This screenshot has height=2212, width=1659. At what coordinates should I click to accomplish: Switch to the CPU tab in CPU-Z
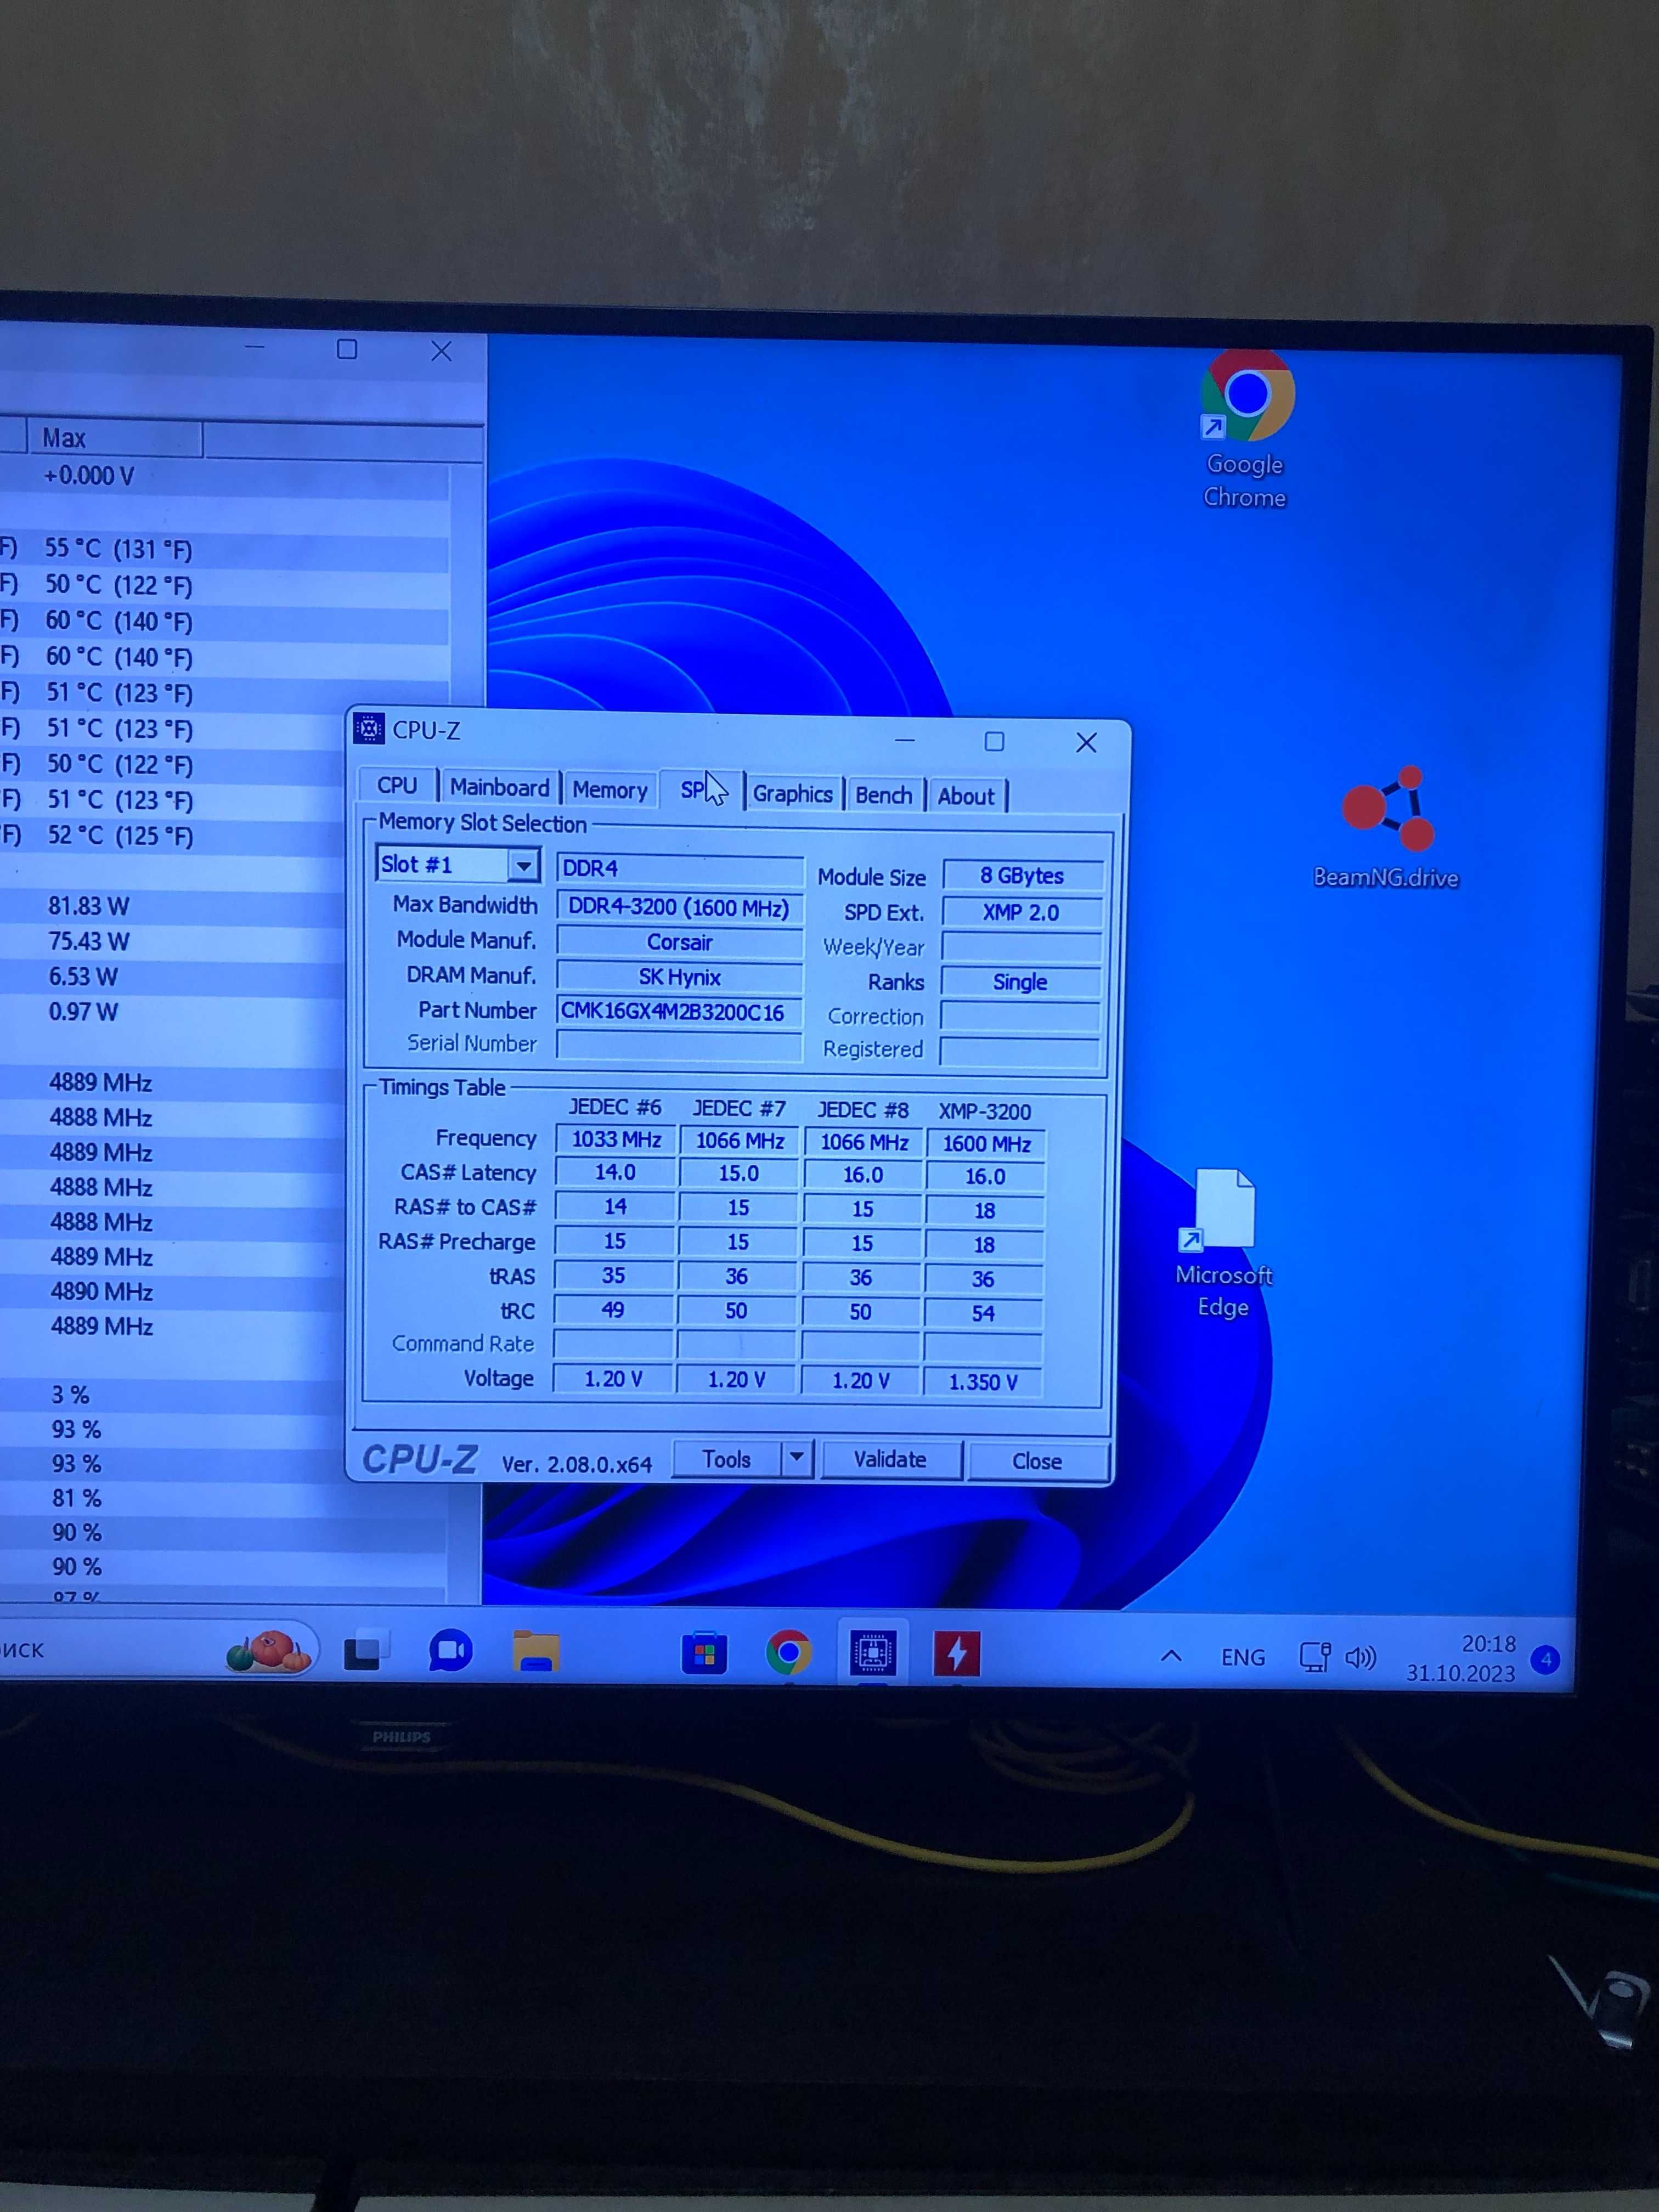(x=397, y=785)
